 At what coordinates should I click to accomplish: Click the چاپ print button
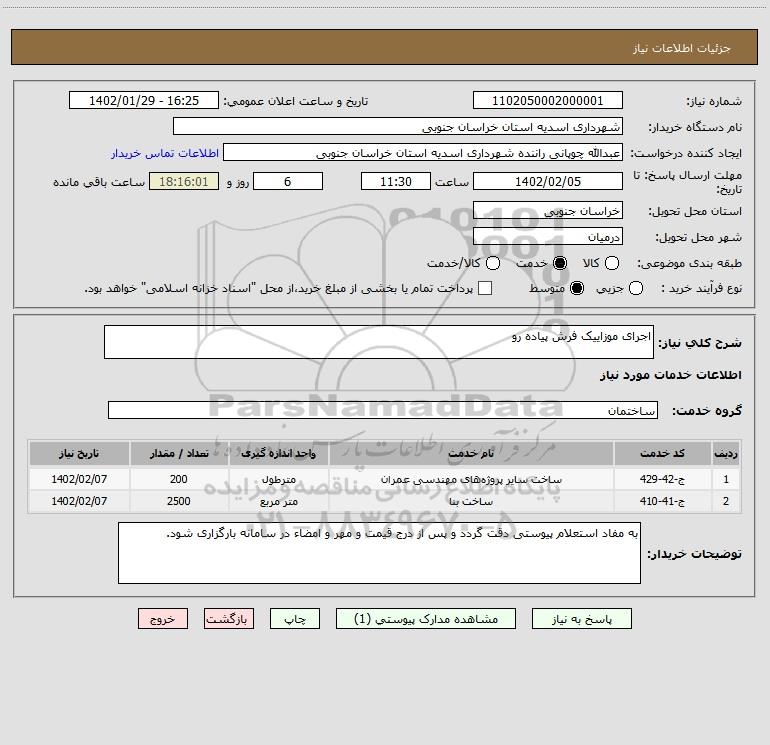(295, 619)
